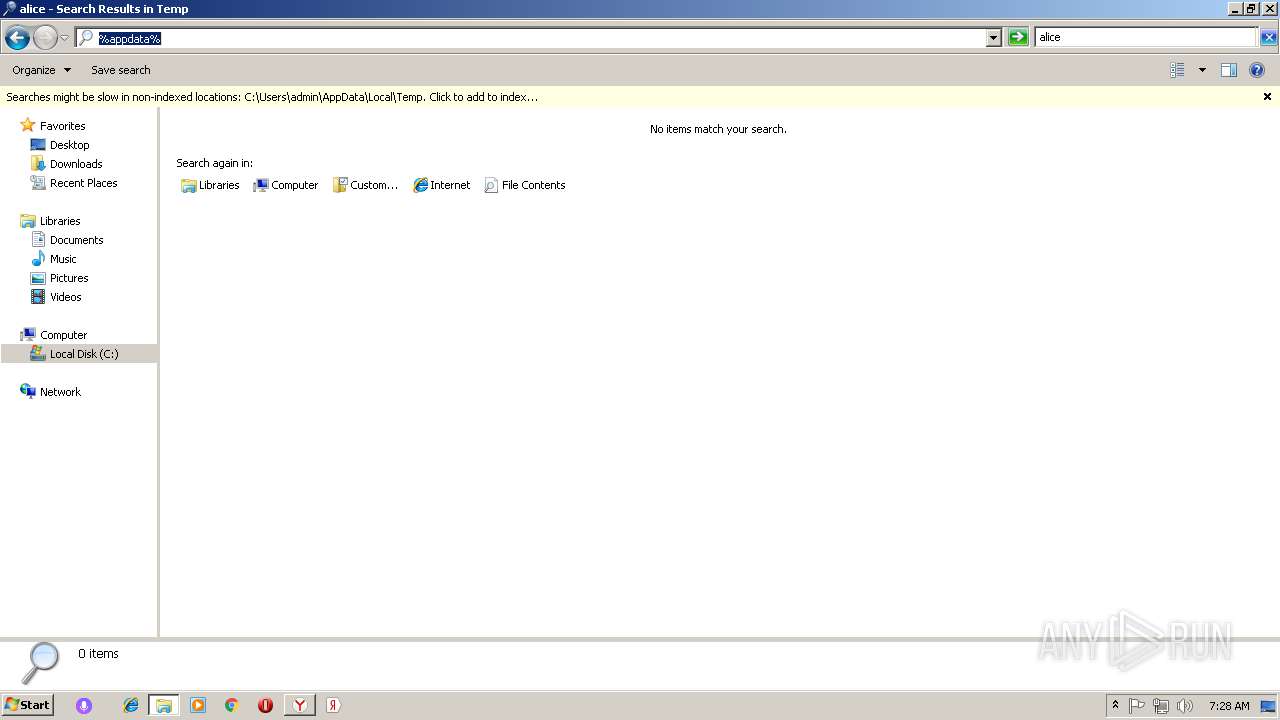Viewport: 1280px width, 720px height.
Task: Open the Documents library
Action: (x=76, y=240)
